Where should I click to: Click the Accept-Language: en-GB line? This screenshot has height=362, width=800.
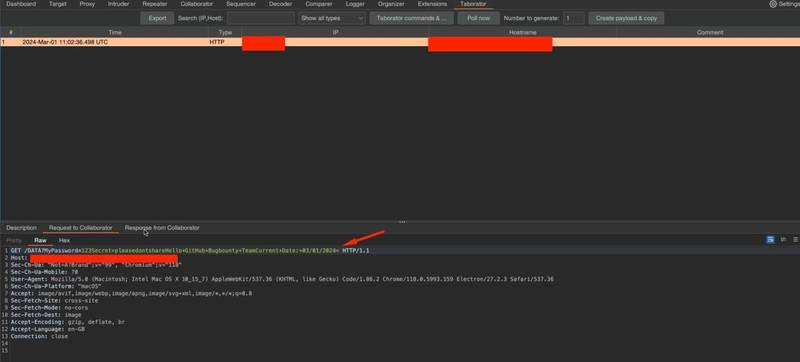[47, 329]
